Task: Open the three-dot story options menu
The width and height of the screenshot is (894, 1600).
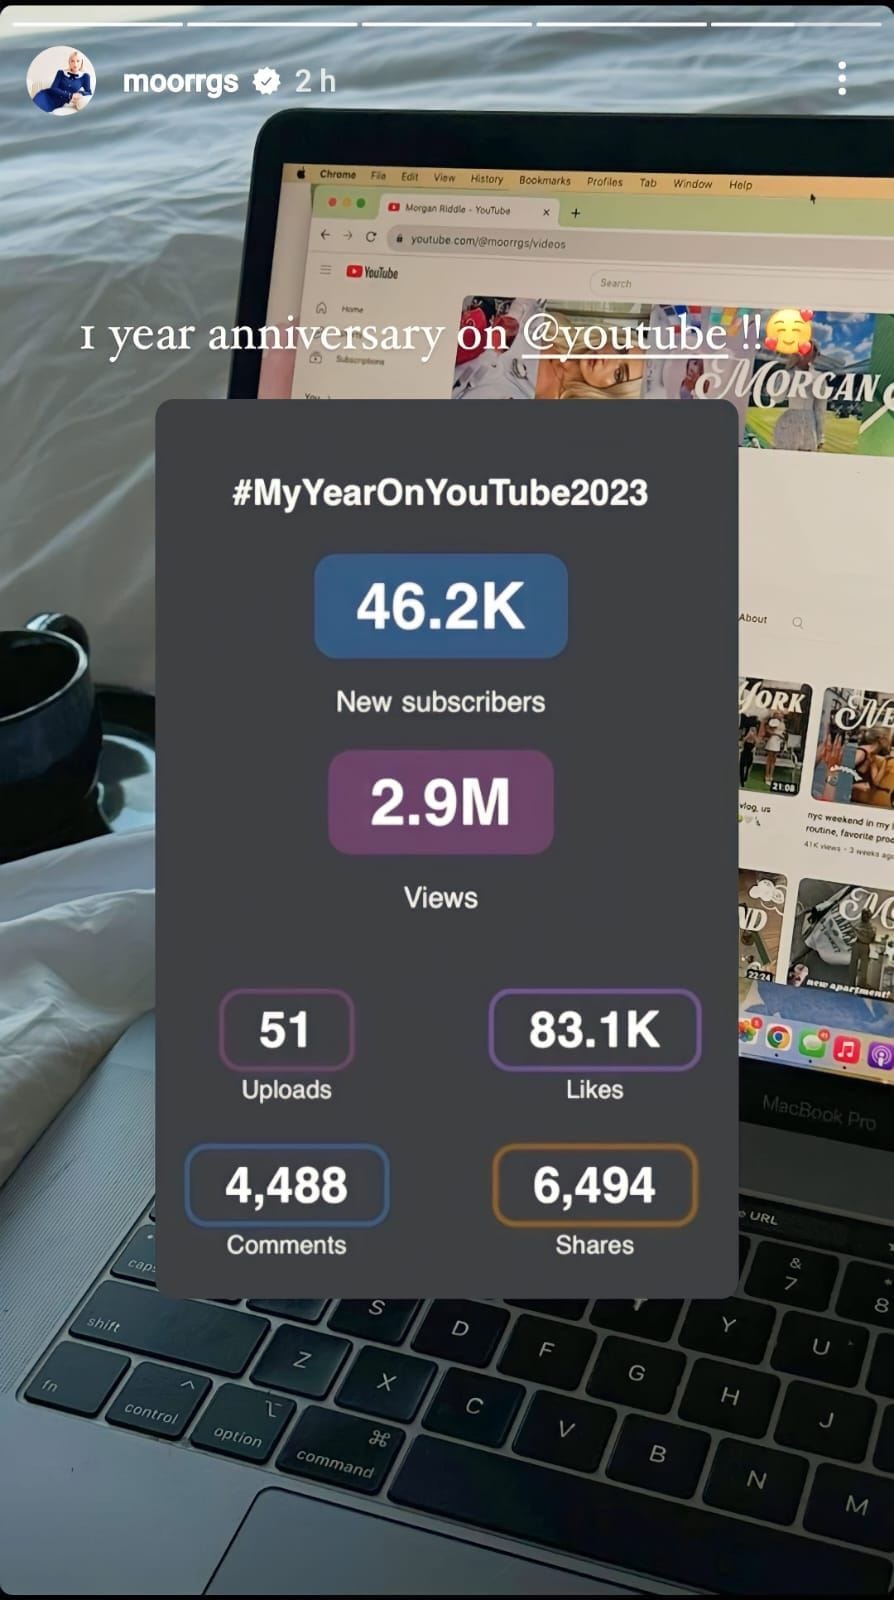Action: click(x=842, y=78)
